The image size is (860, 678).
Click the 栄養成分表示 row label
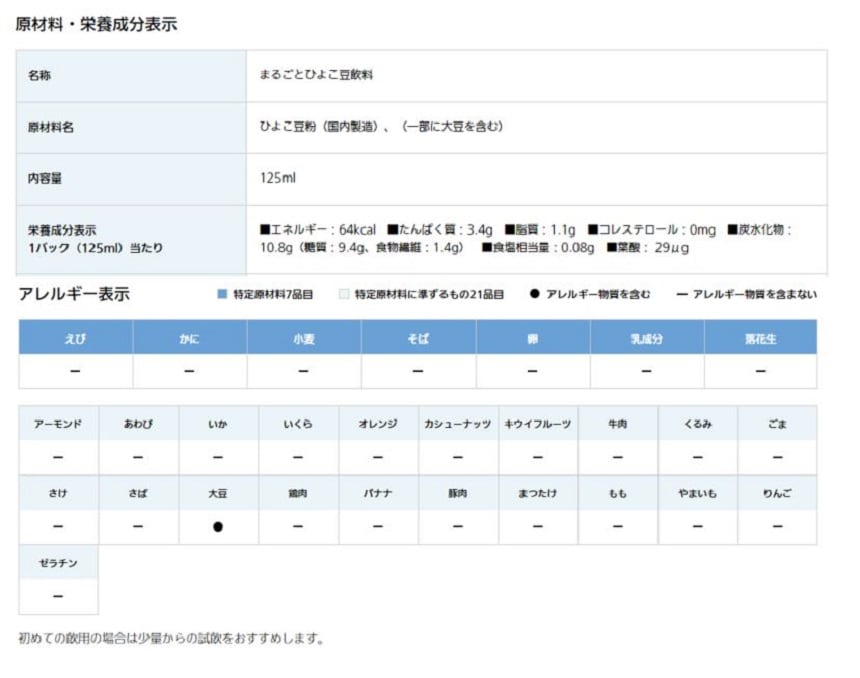coord(62,230)
